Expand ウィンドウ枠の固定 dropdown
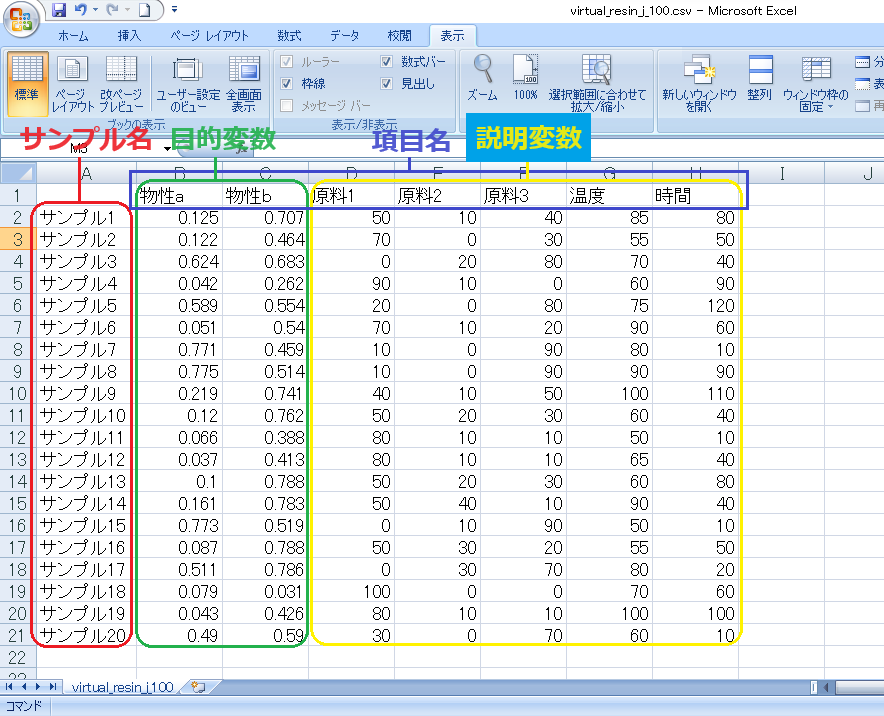The height and width of the screenshot is (716, 884). point(816,84)
